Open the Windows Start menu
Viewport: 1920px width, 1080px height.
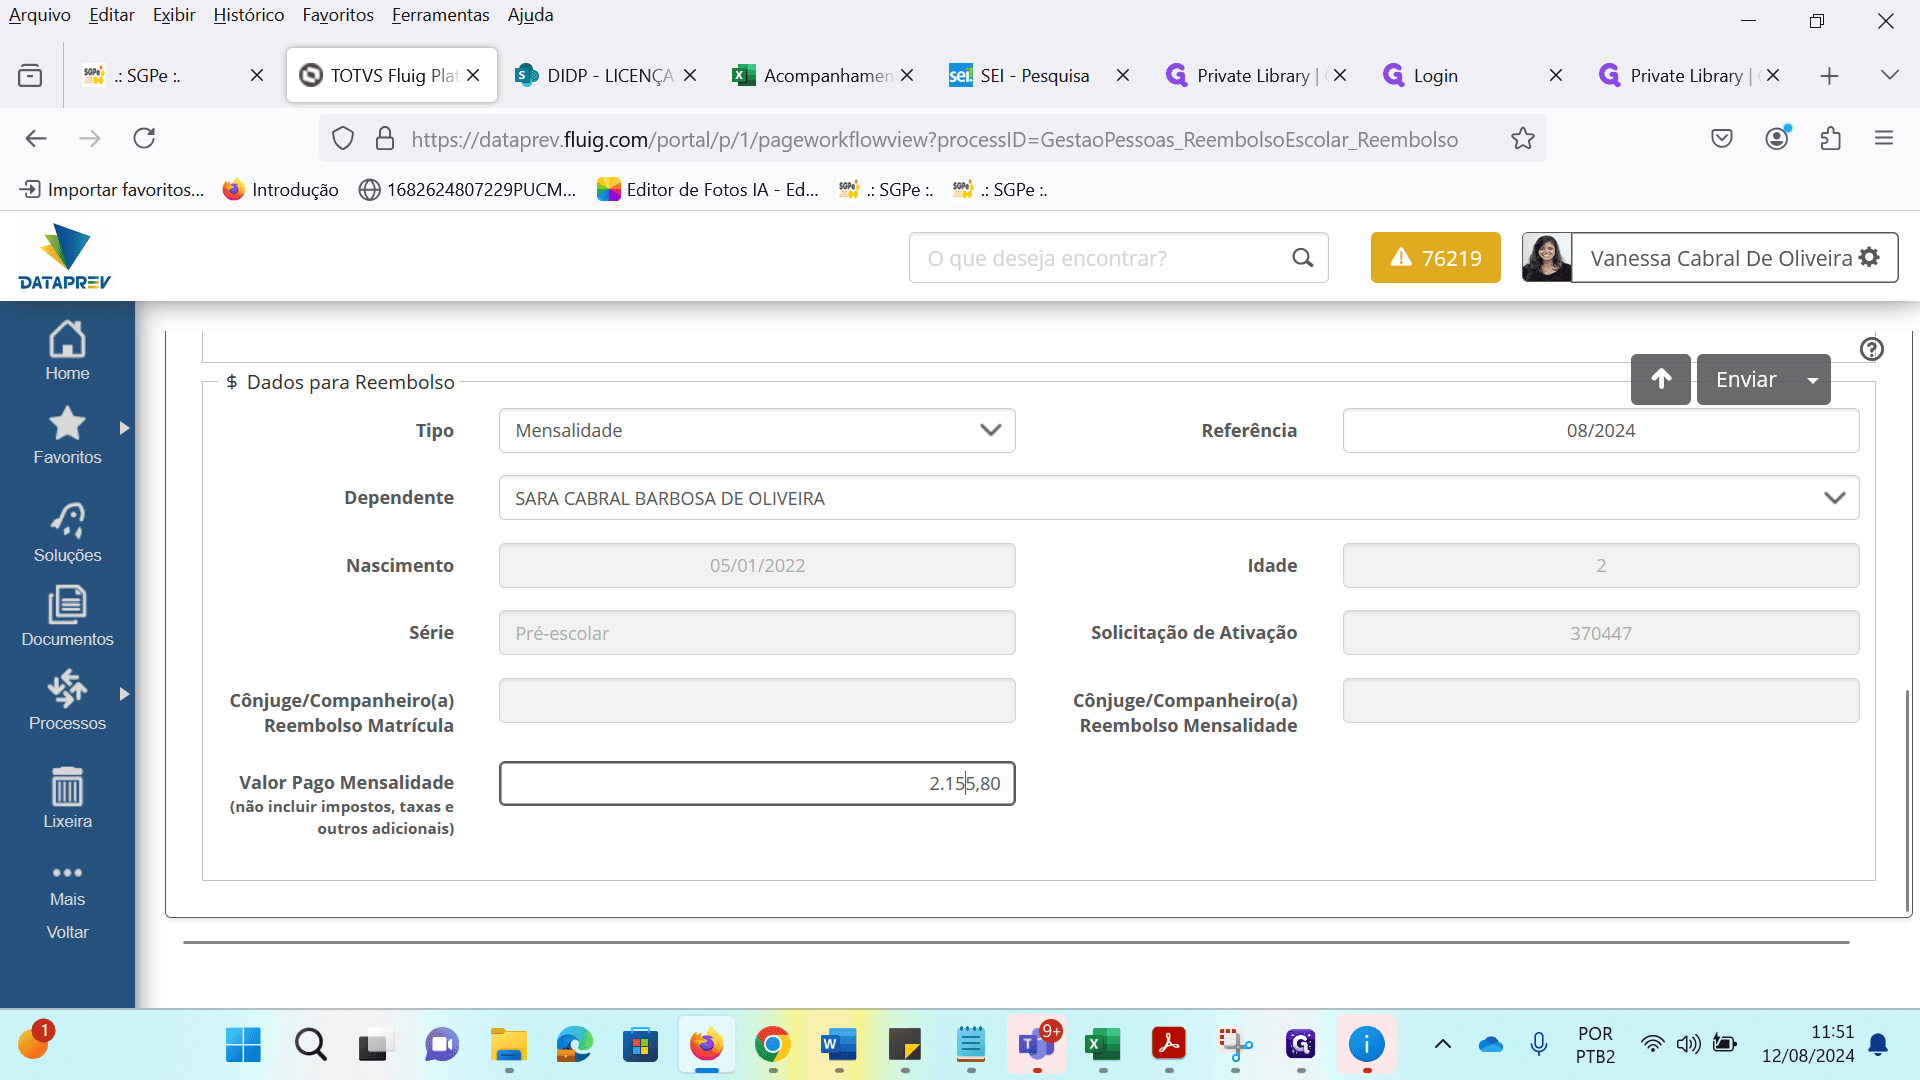[x=243, y=1045]
